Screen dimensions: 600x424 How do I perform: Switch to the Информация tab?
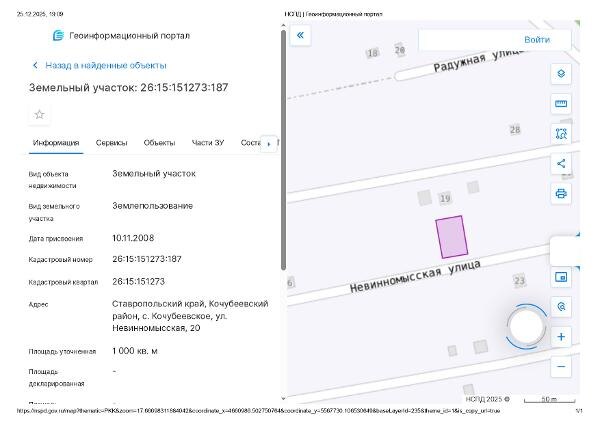tap(56, 143)
